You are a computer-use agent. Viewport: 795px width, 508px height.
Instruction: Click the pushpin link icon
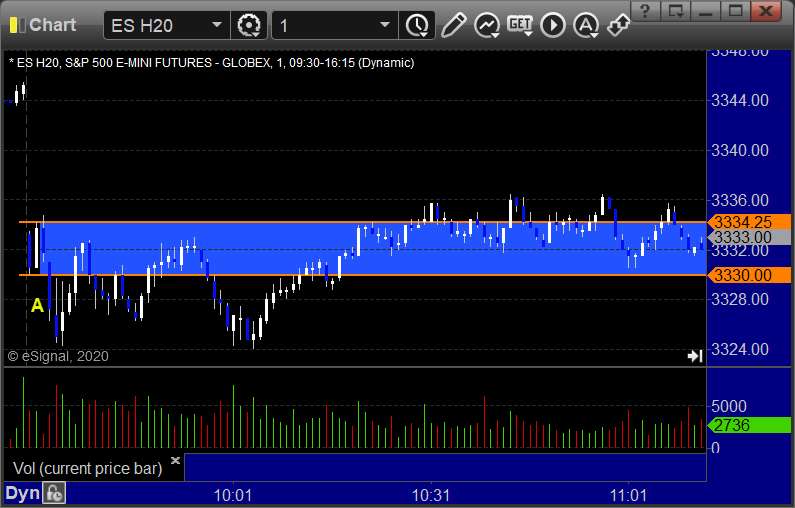pos(619,25)
